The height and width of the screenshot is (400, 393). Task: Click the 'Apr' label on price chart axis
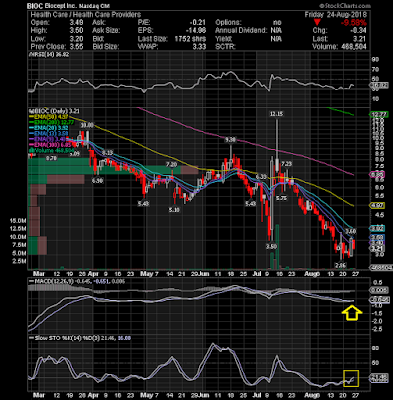(x=93, y=274)
